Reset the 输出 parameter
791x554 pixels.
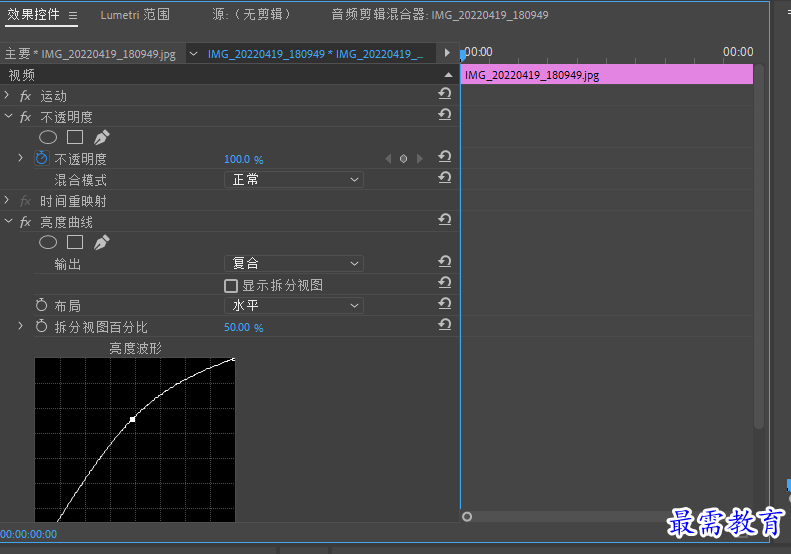click(444, 261)
